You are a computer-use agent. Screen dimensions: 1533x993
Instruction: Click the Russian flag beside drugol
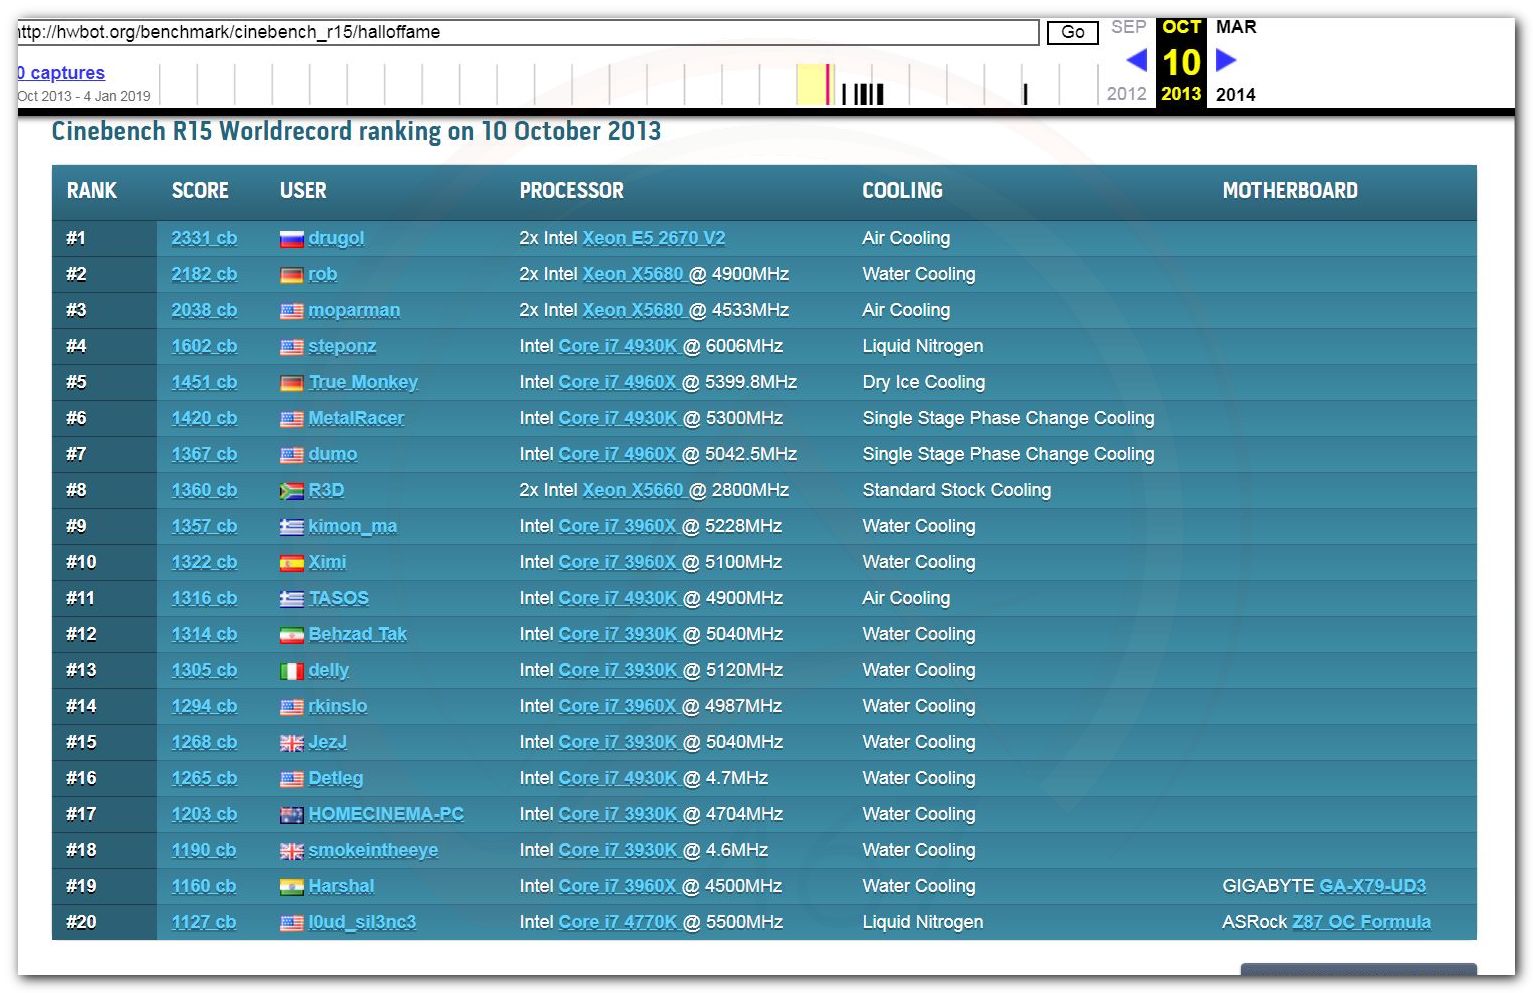pos(291,239)
